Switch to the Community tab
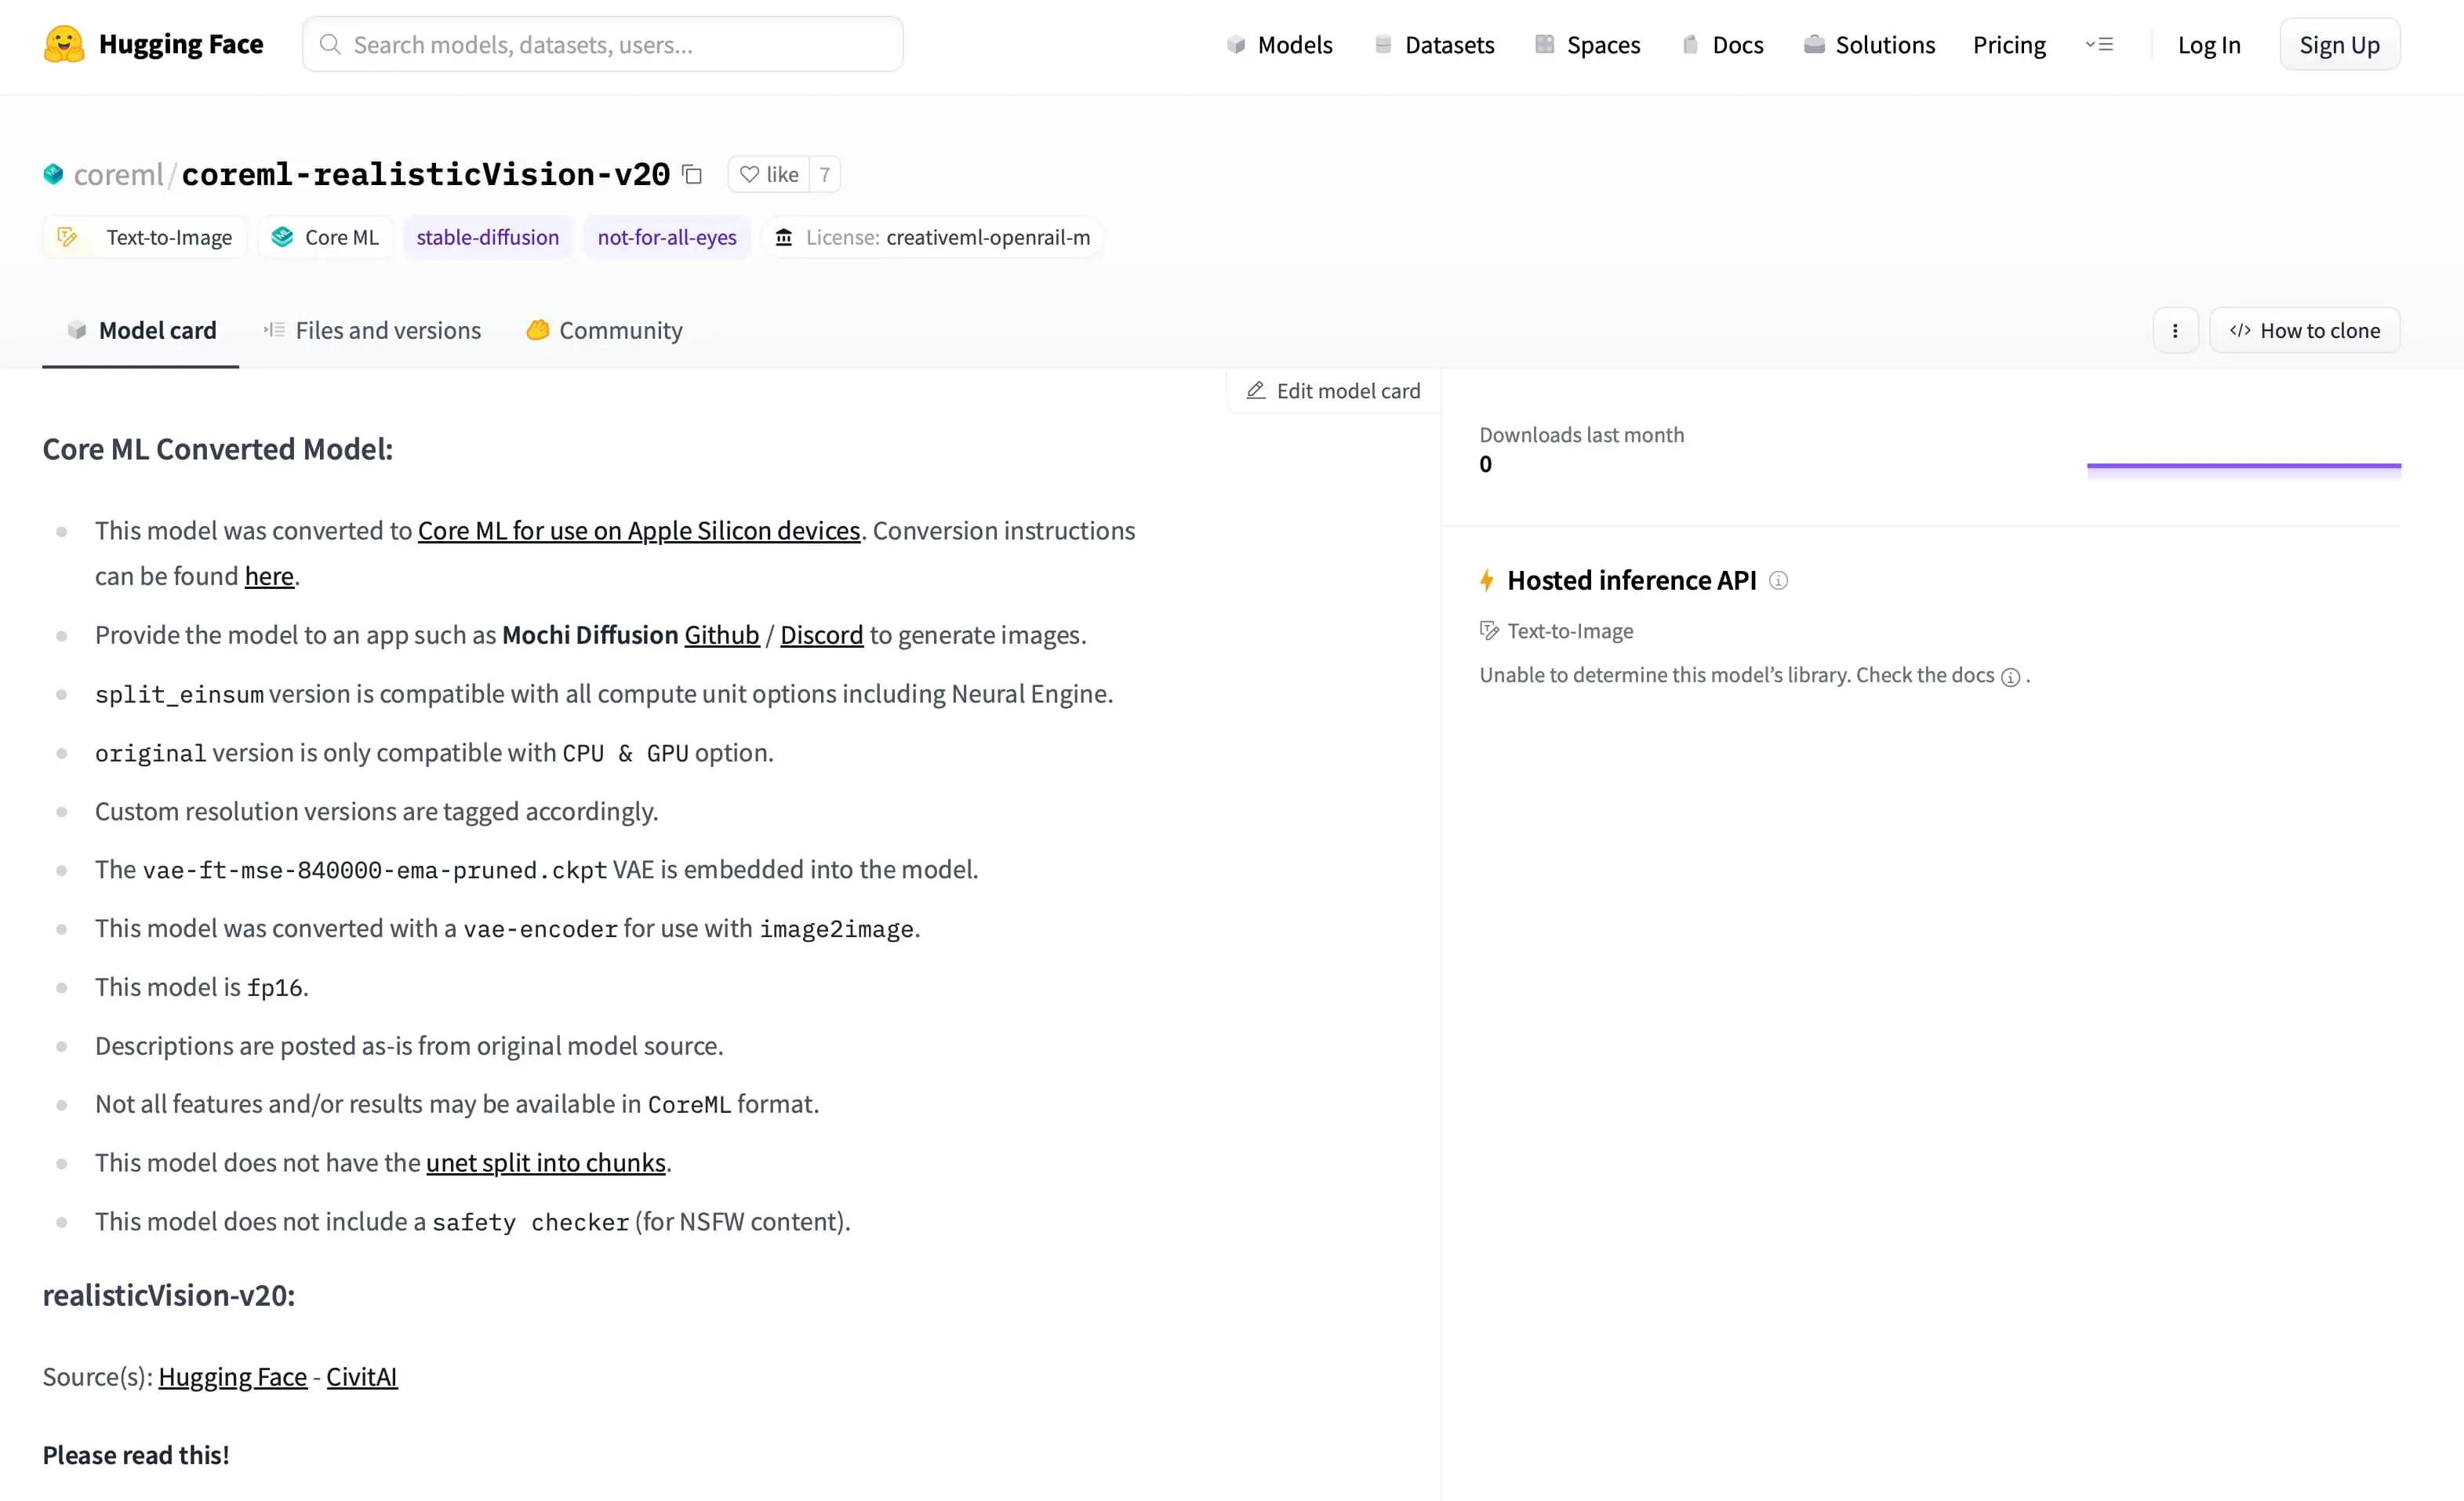This screenshot has width=2464, height=1501. pos(604,330)
